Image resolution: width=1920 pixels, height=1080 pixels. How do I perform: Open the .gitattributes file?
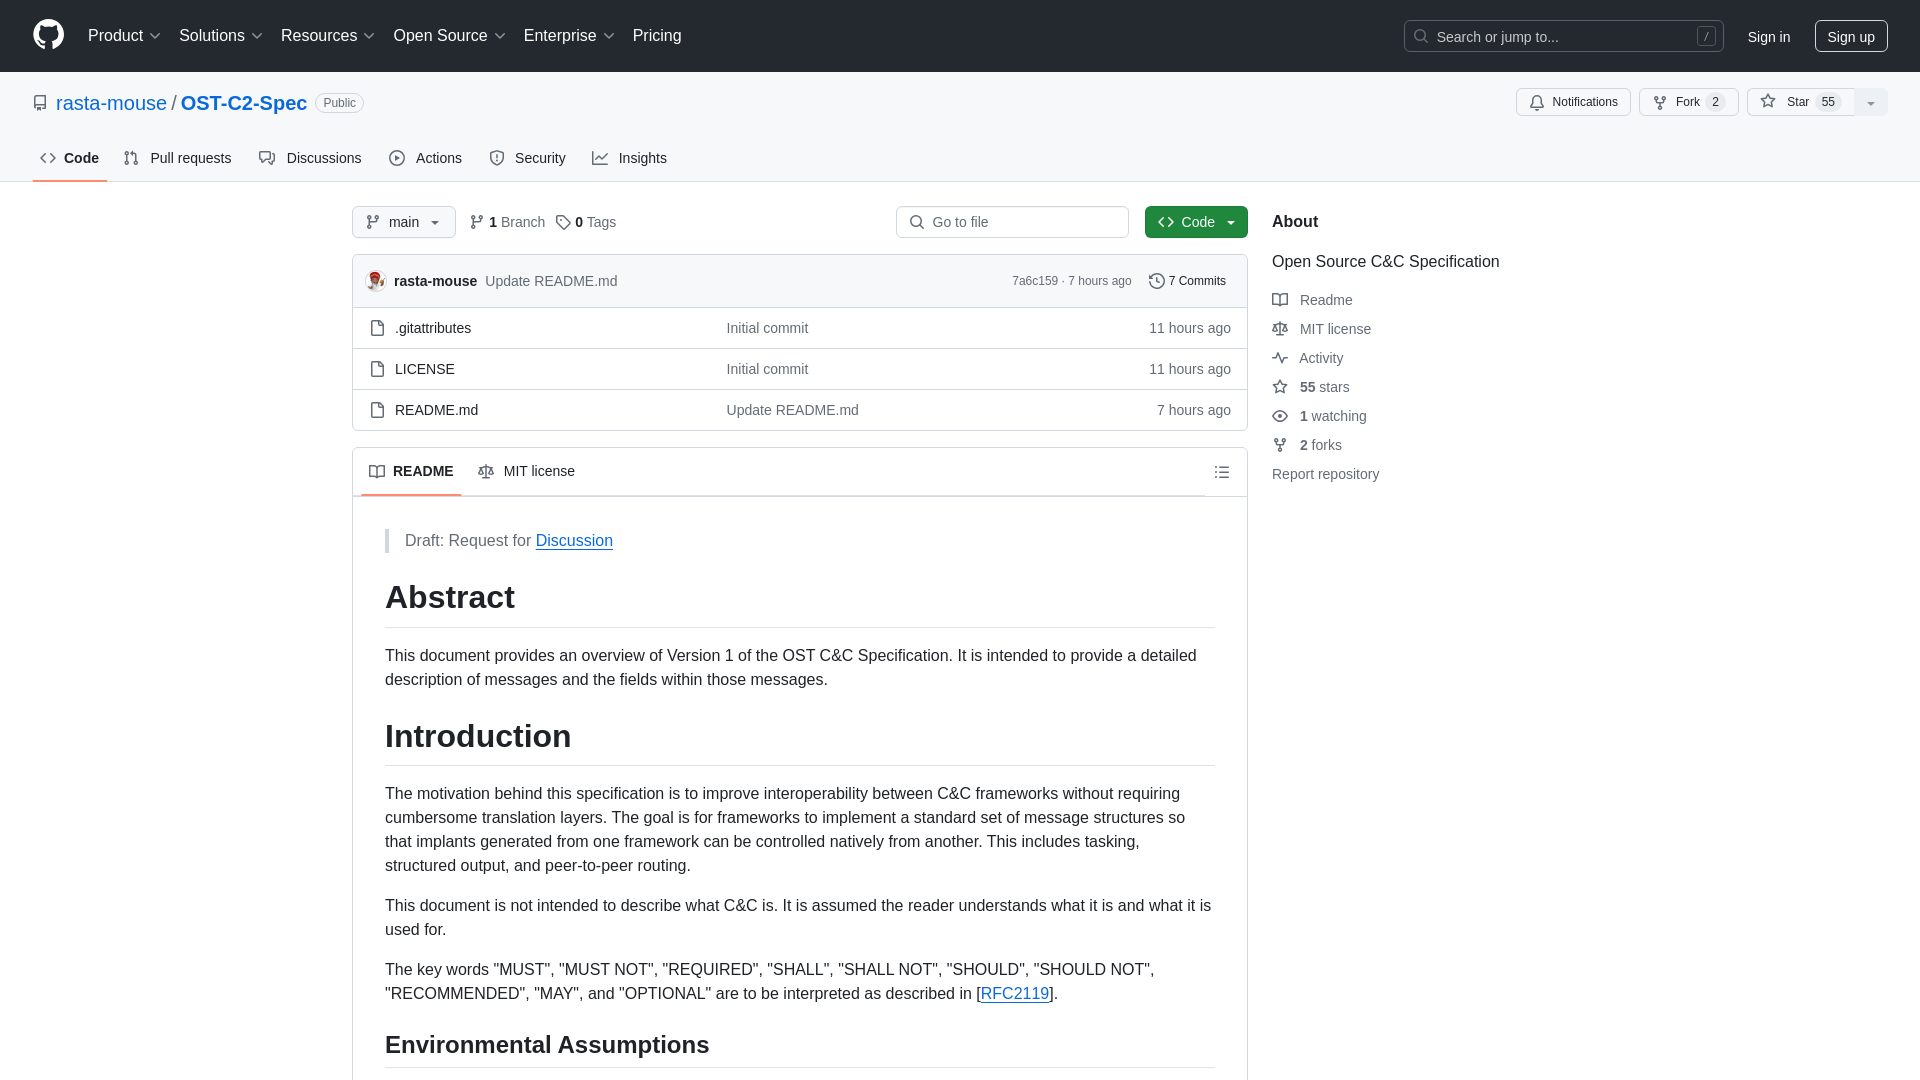pos(433,328)
